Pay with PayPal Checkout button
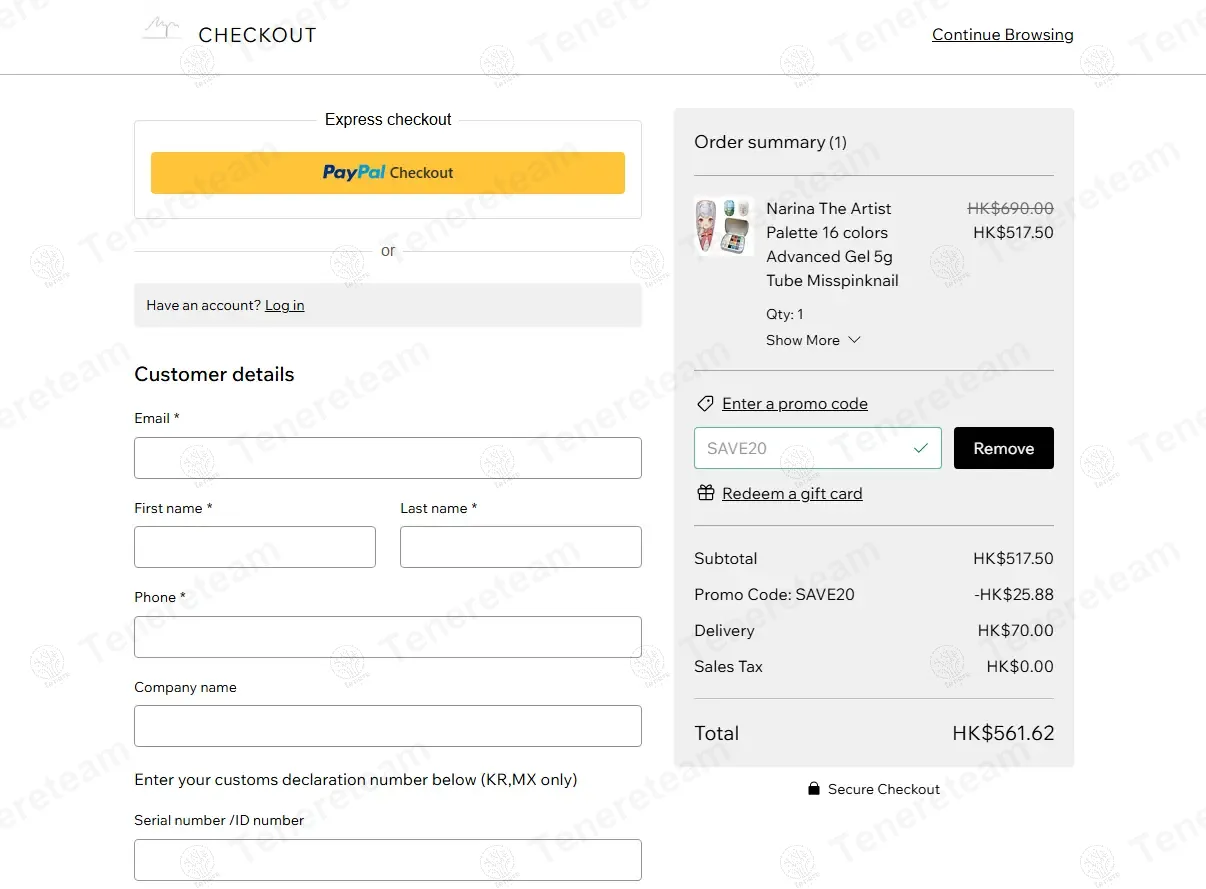 pyautogui.click(x=388, y=173)
